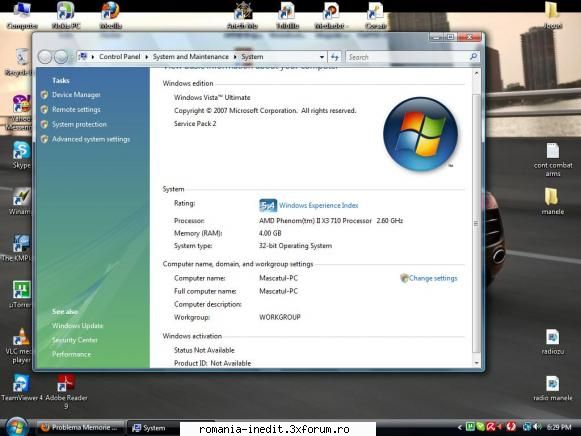Click 32-bit Operating System value

click(x=295, y=246)
